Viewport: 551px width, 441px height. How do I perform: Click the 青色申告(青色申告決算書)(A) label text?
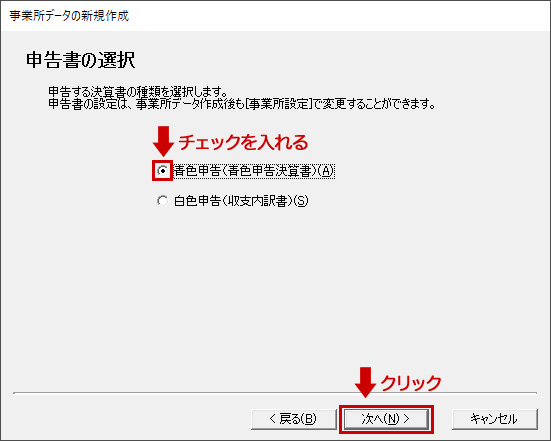pyautogui.click(x=254, y=171)
